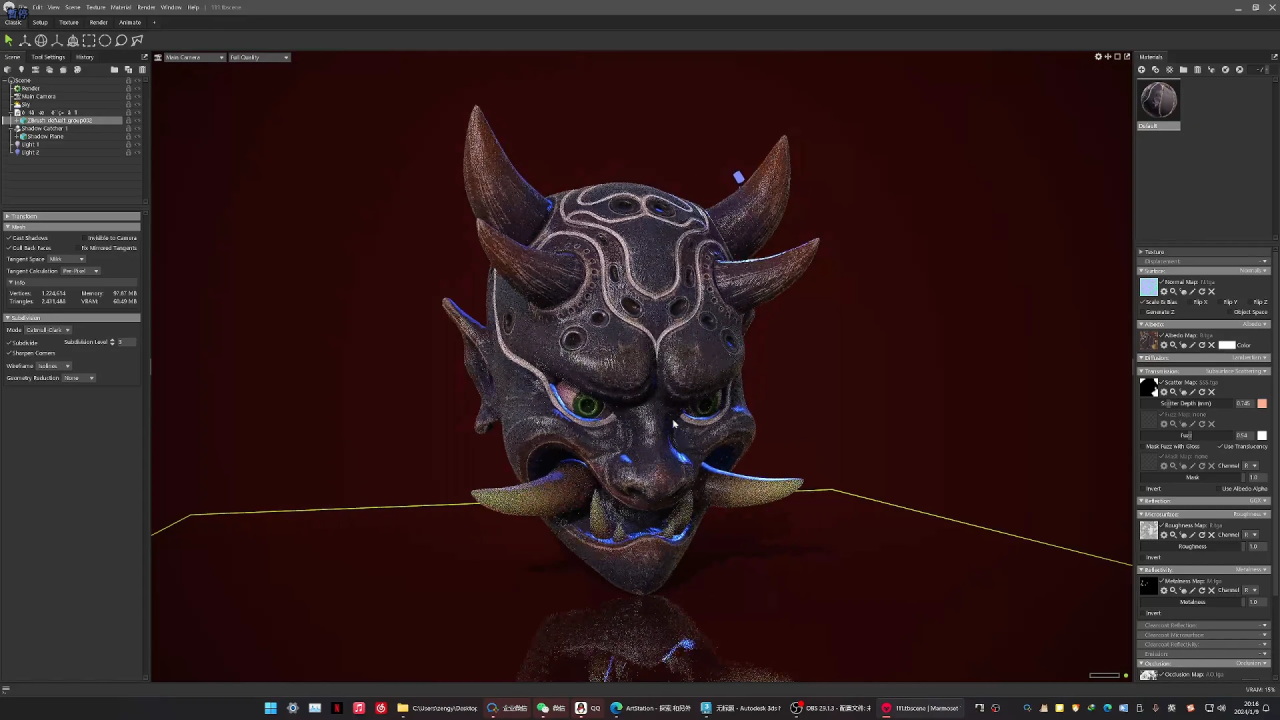Create a new folder in scene panel

pos(114,70)
